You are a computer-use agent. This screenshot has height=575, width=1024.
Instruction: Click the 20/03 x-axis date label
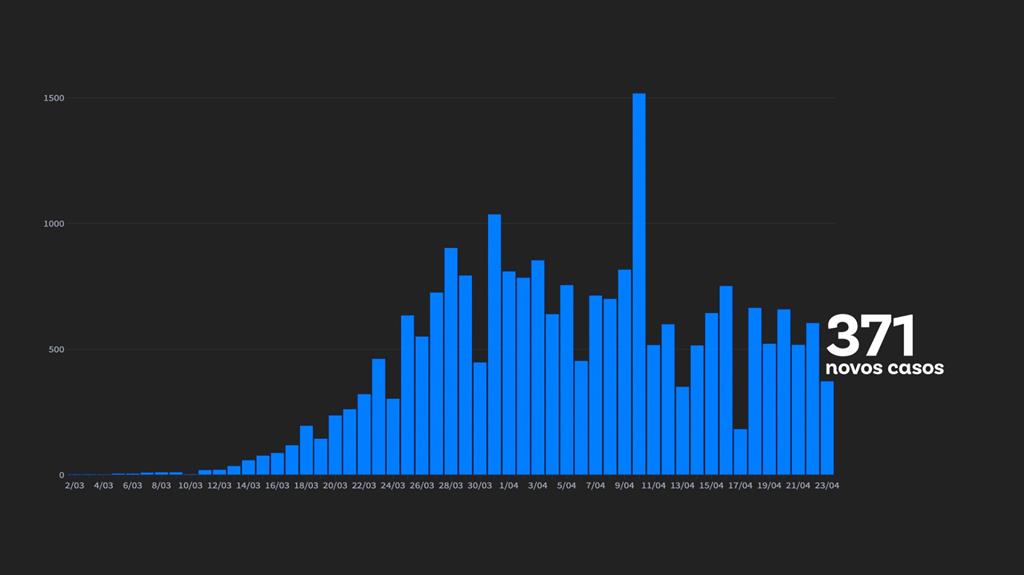coord(335,486)
